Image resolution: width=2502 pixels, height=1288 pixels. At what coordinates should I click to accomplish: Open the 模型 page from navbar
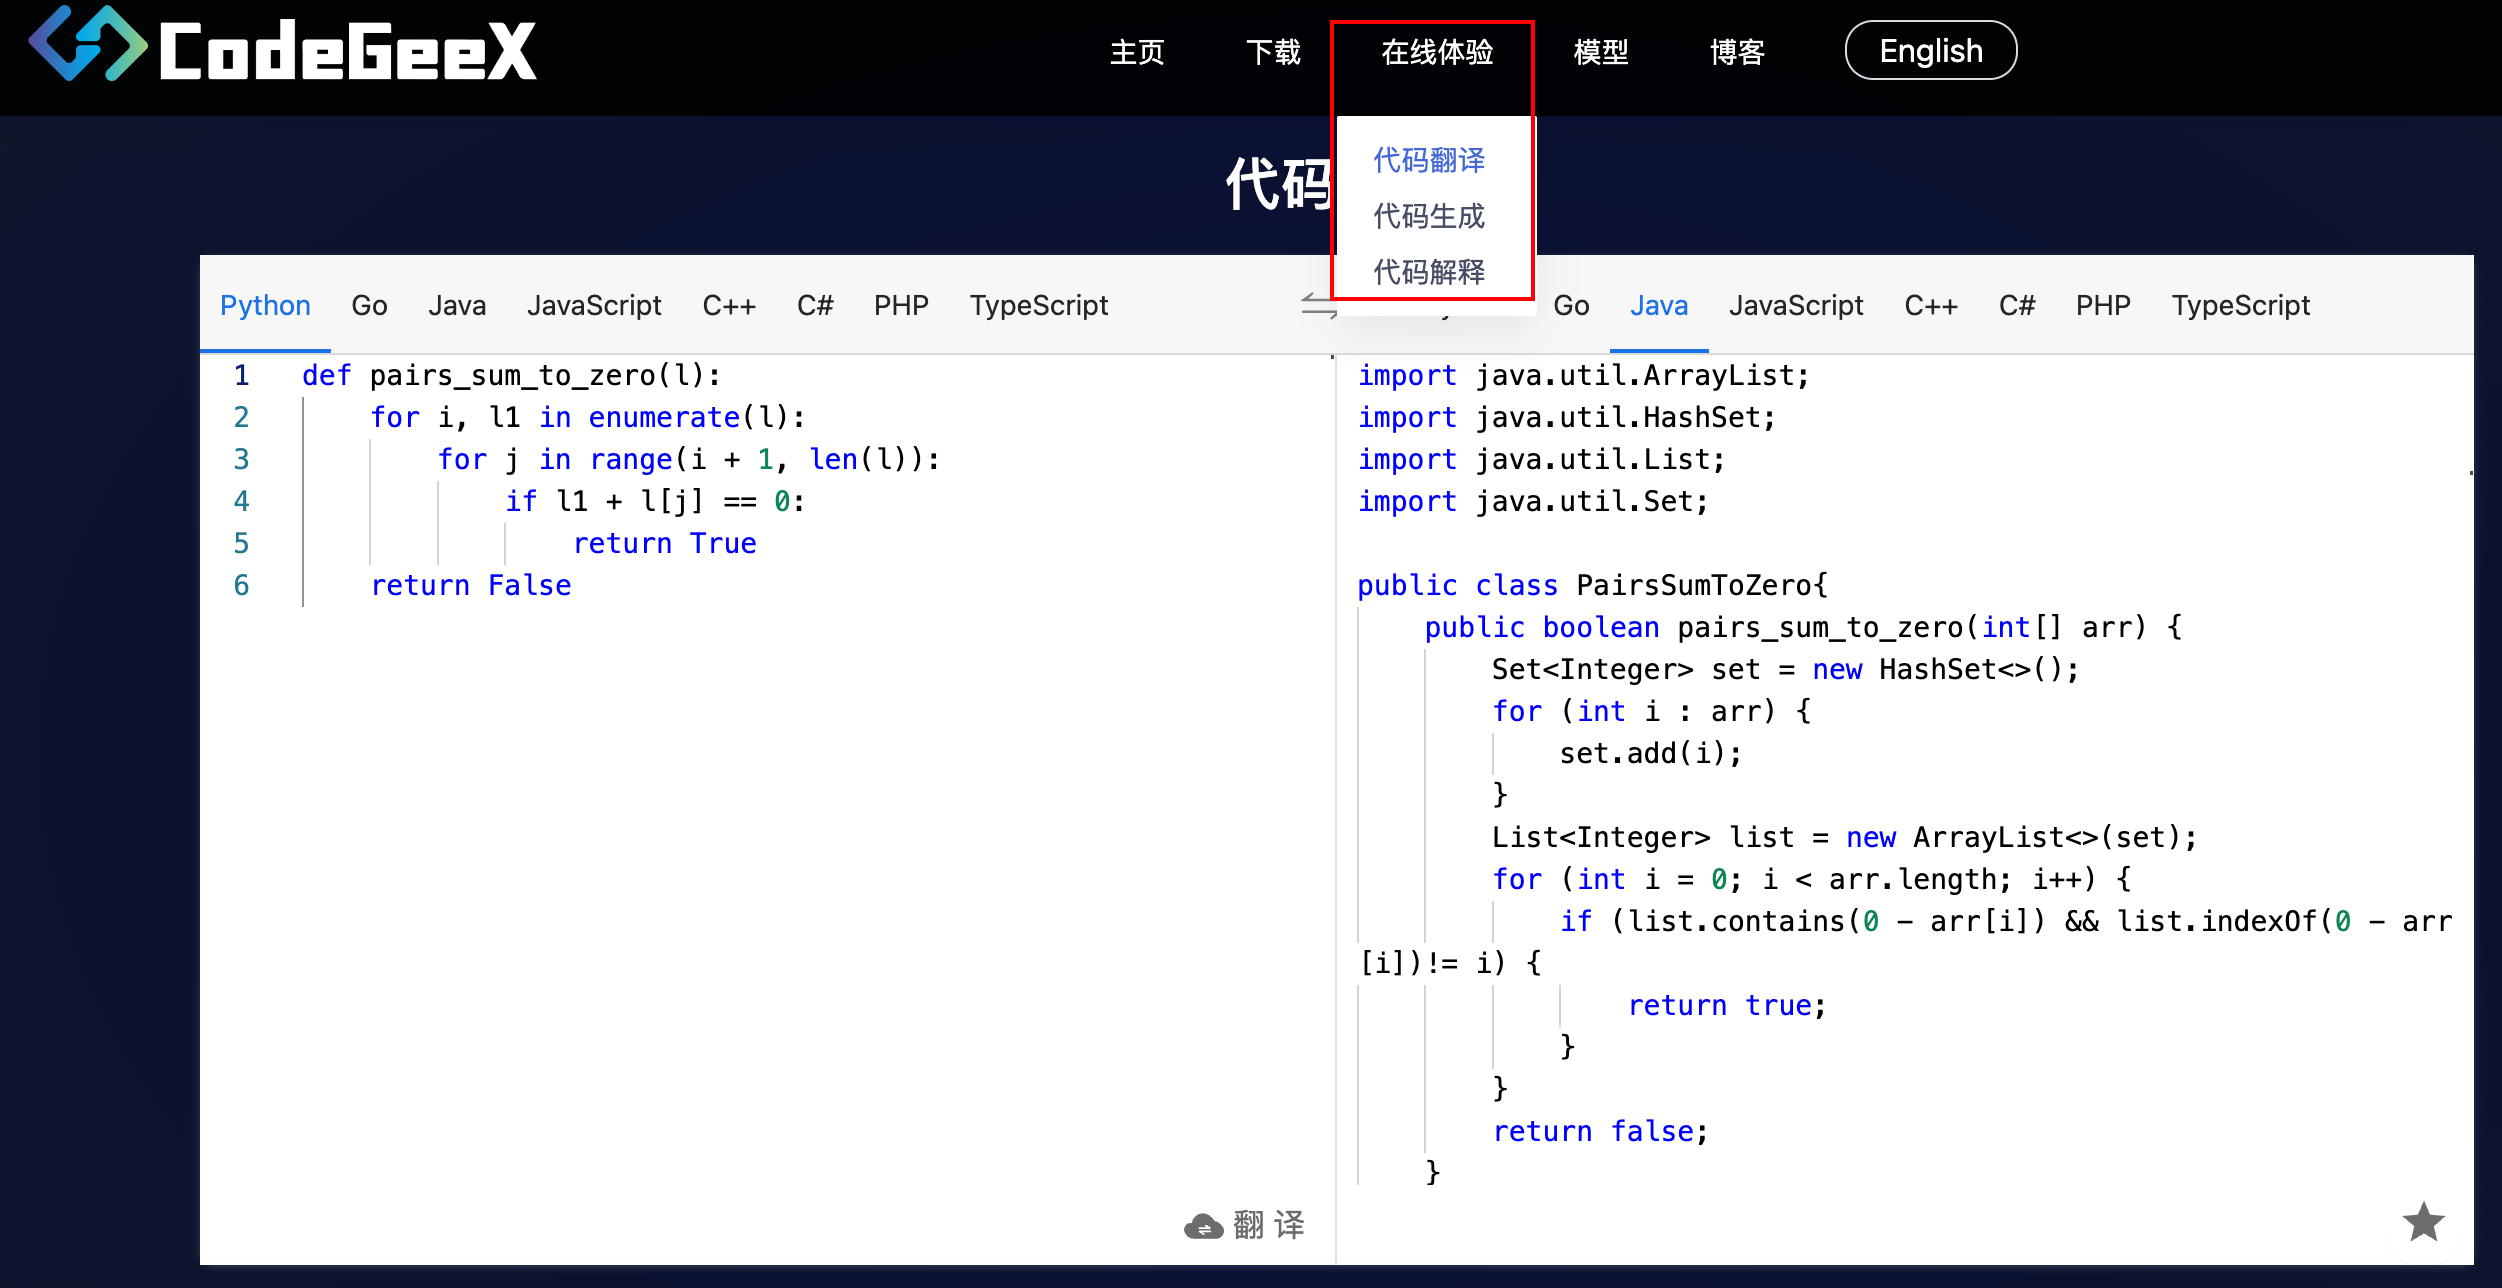[x=1600, y=54]
